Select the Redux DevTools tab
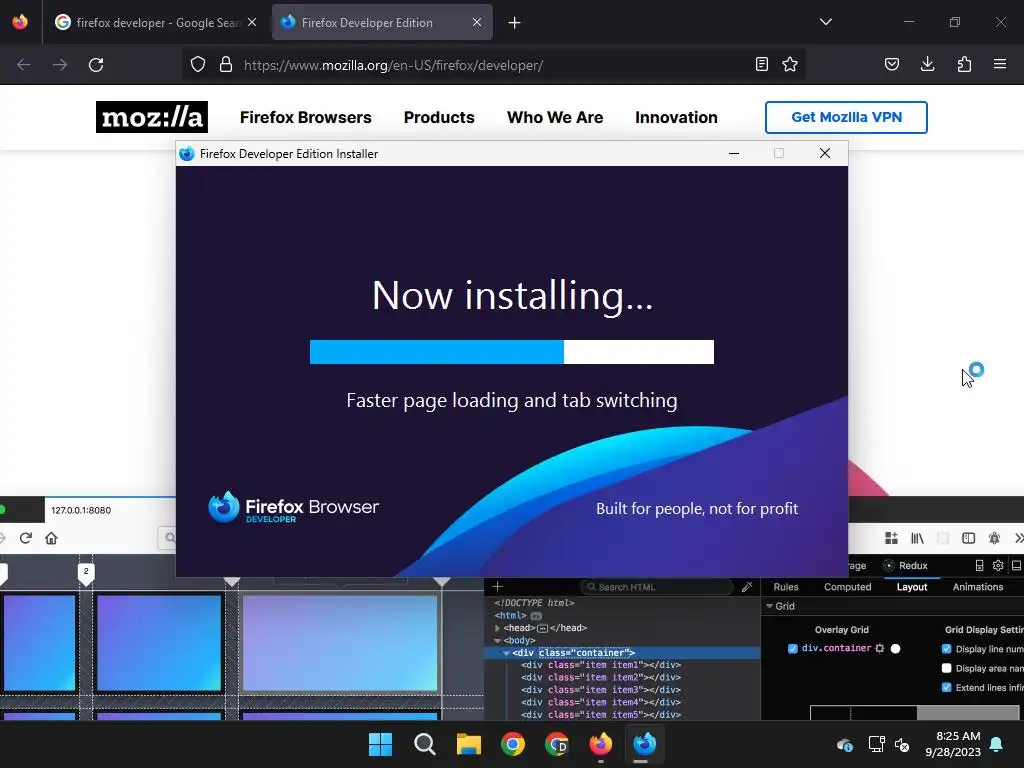 (x=905, y=566)
